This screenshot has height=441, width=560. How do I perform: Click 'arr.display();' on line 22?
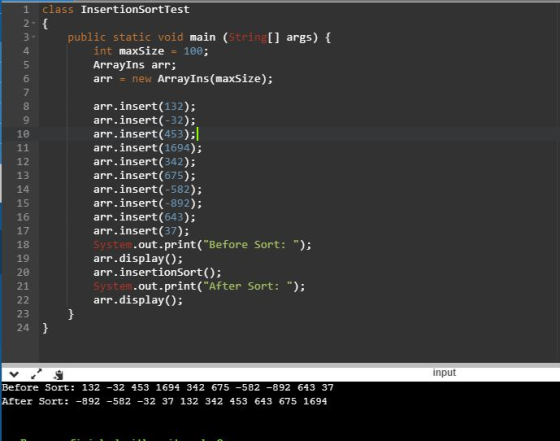pyautogui.click(x=138, y=300)
